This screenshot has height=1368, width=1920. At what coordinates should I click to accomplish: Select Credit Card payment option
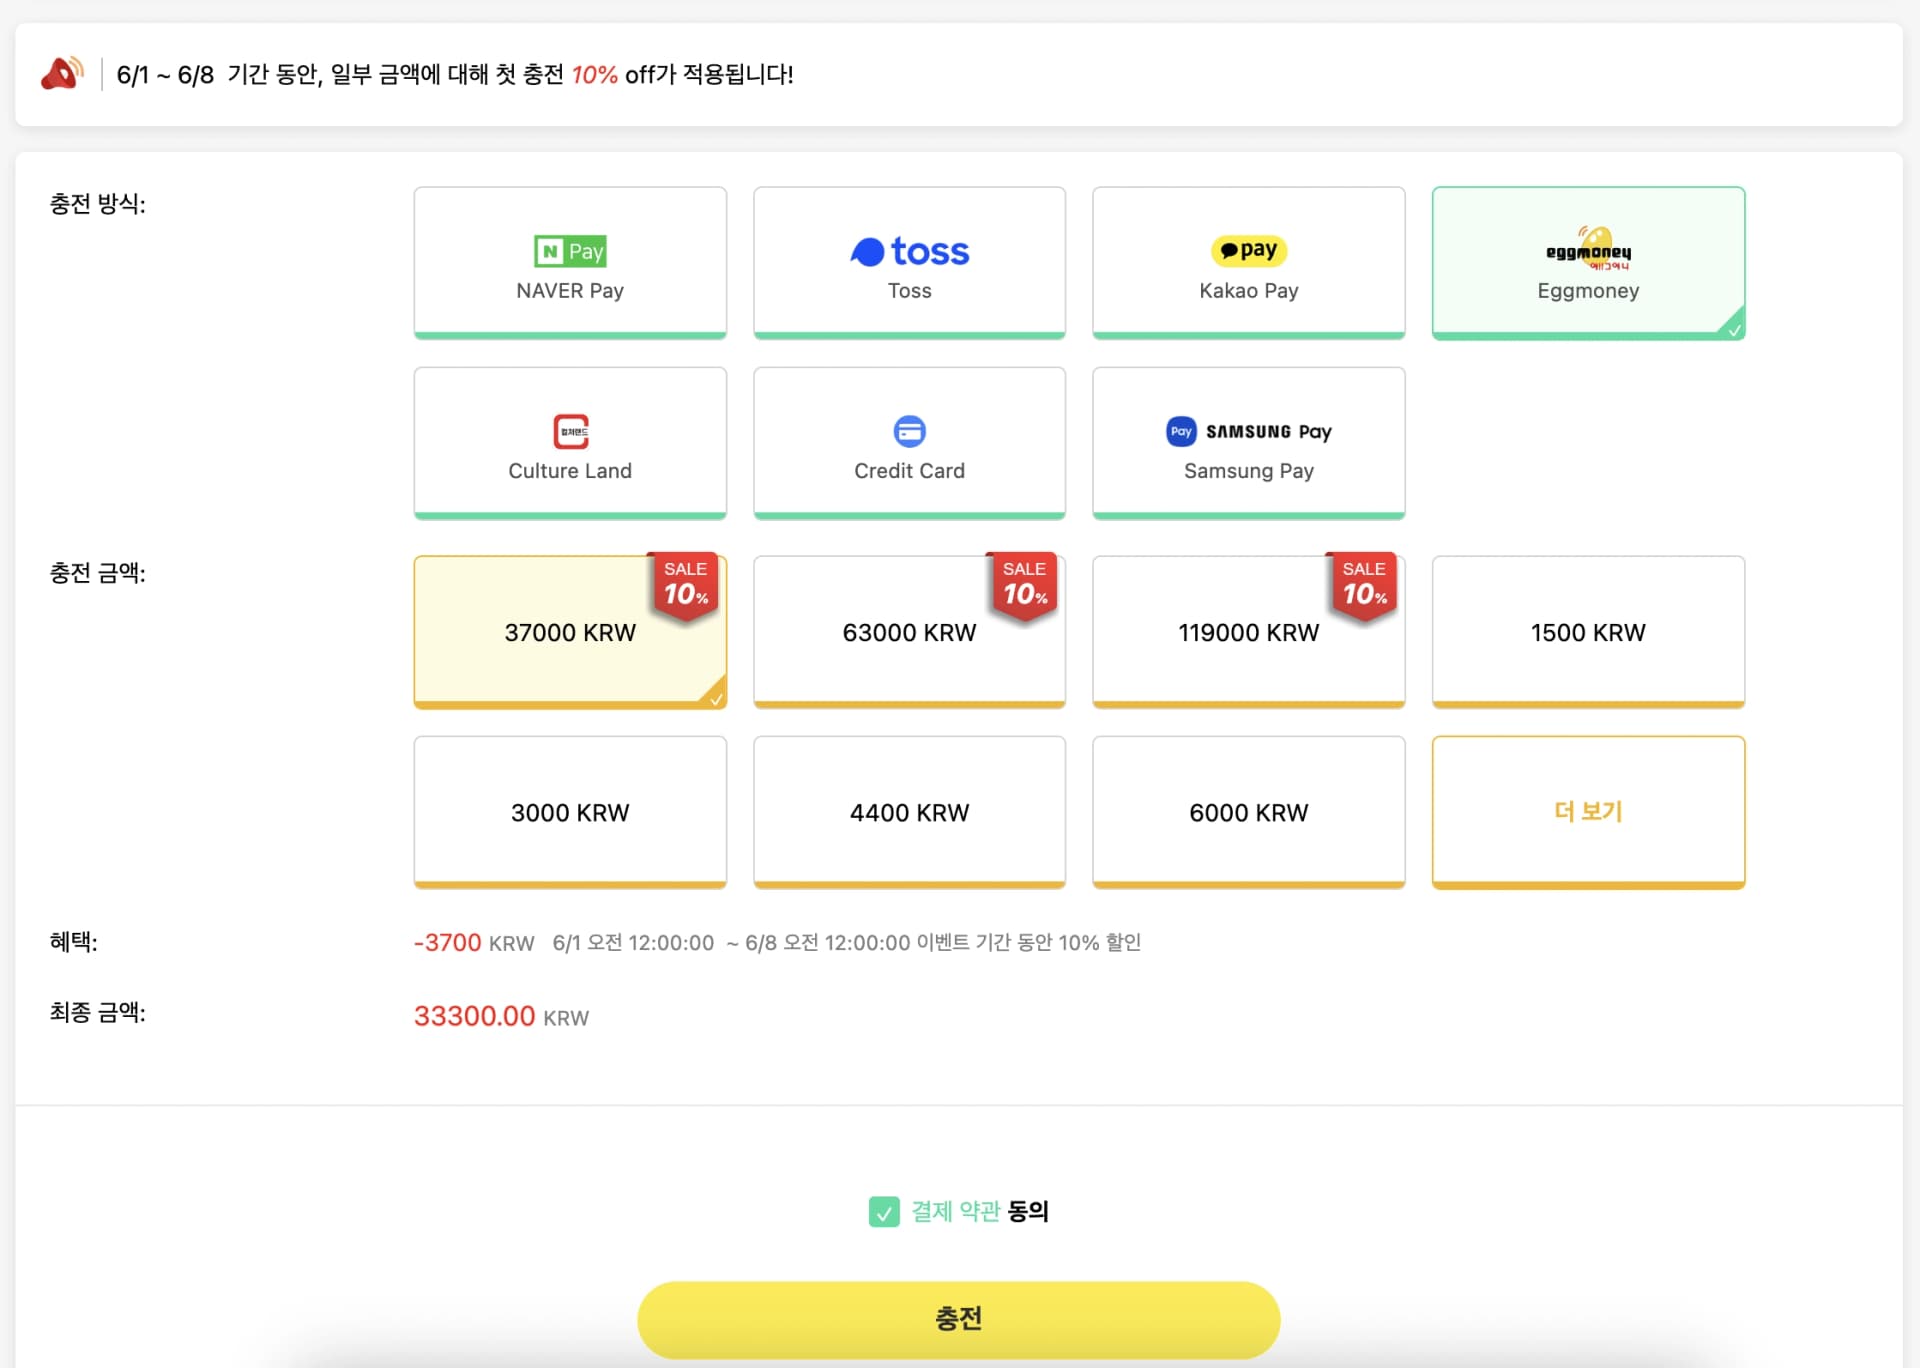[909, 443]
